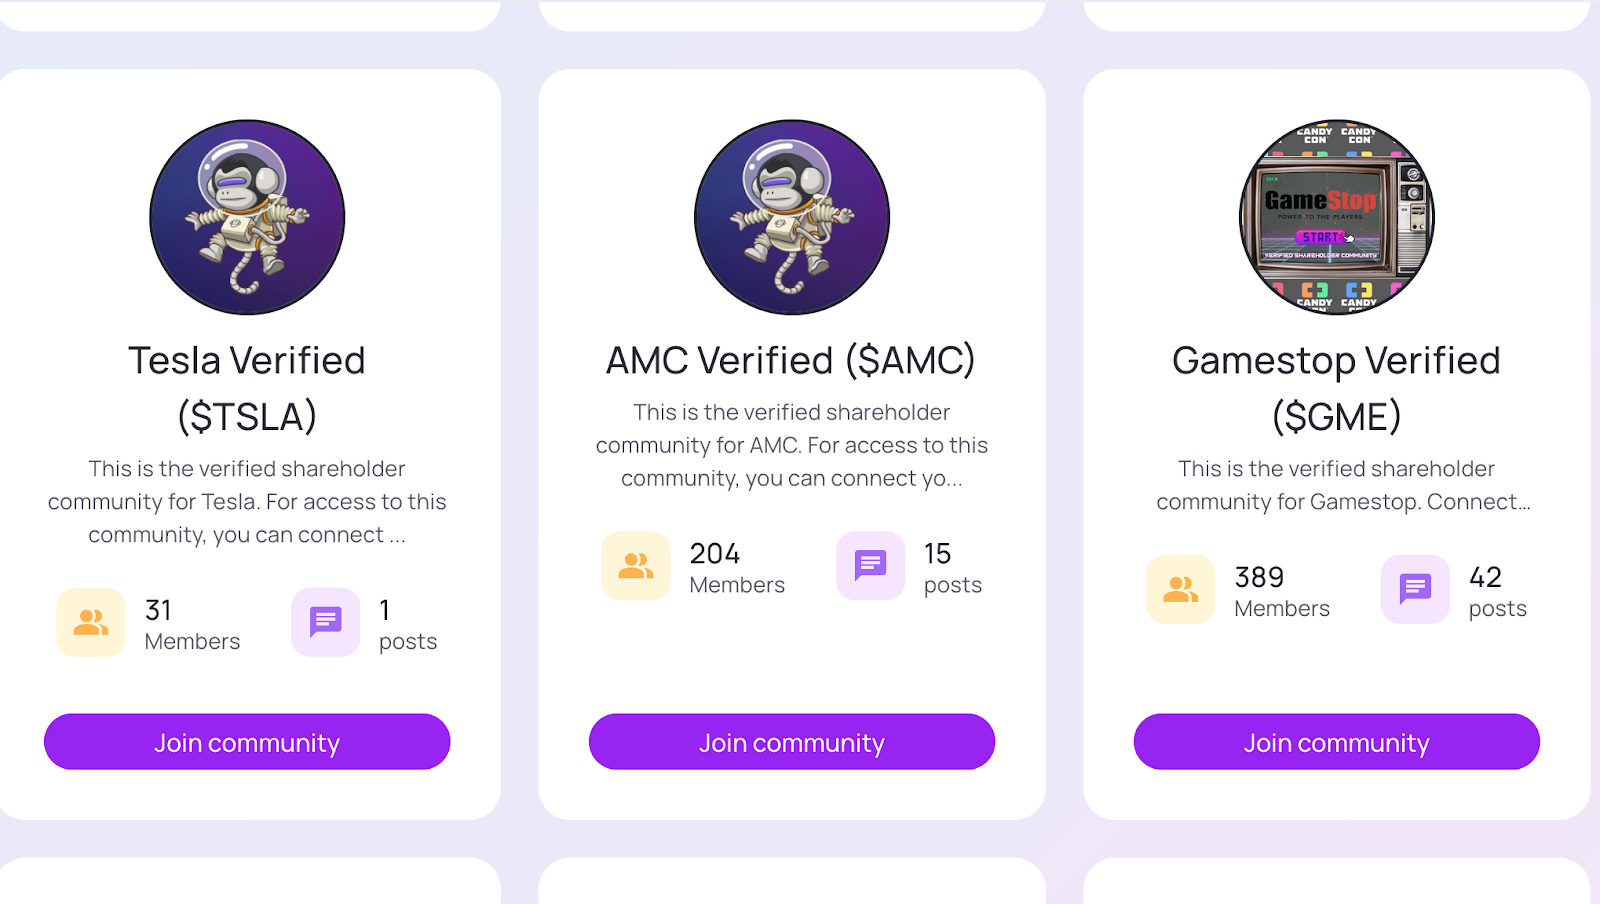Open the GameStop retro TV avatar
Screen dimensions: 1600x904
point(1337,217)
